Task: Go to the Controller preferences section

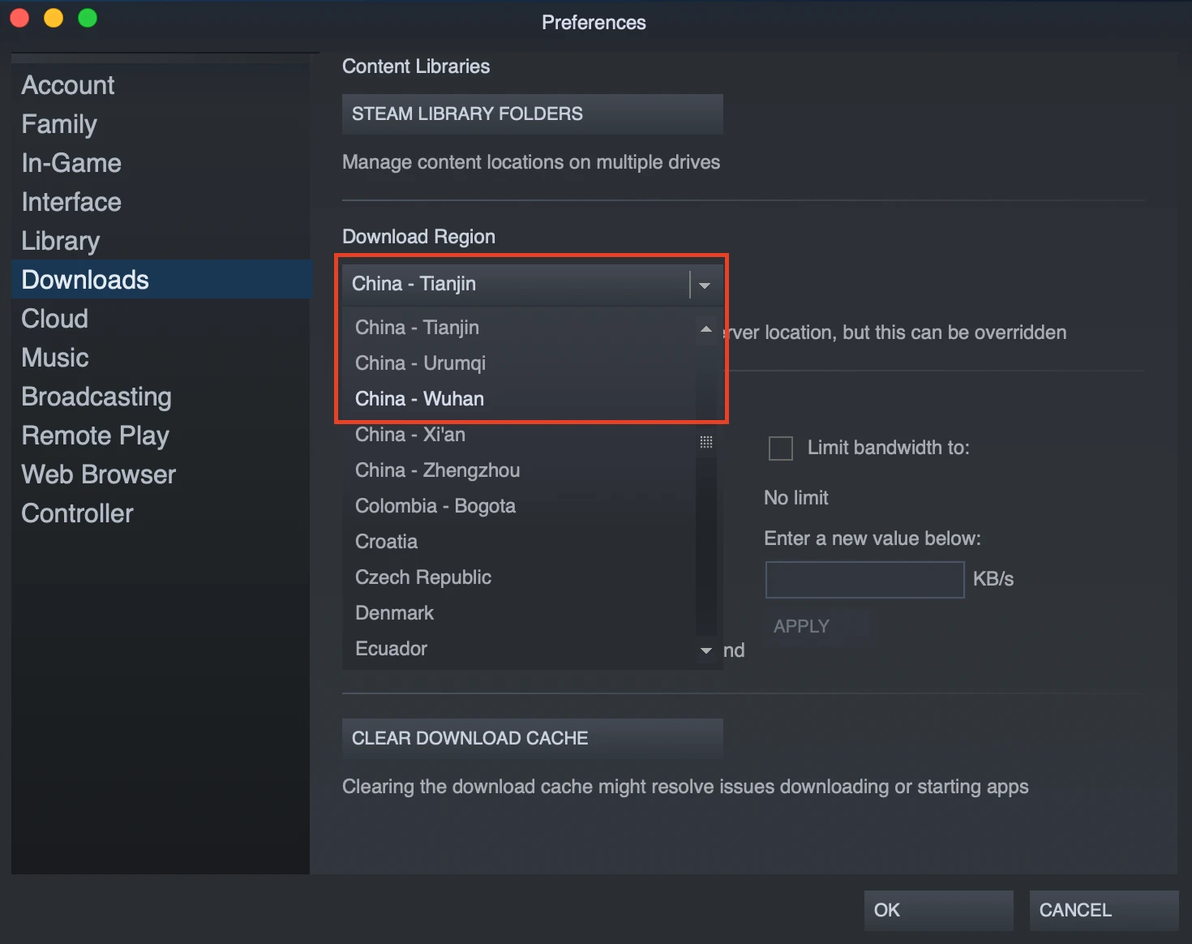Action: click(x=77, y=514)
